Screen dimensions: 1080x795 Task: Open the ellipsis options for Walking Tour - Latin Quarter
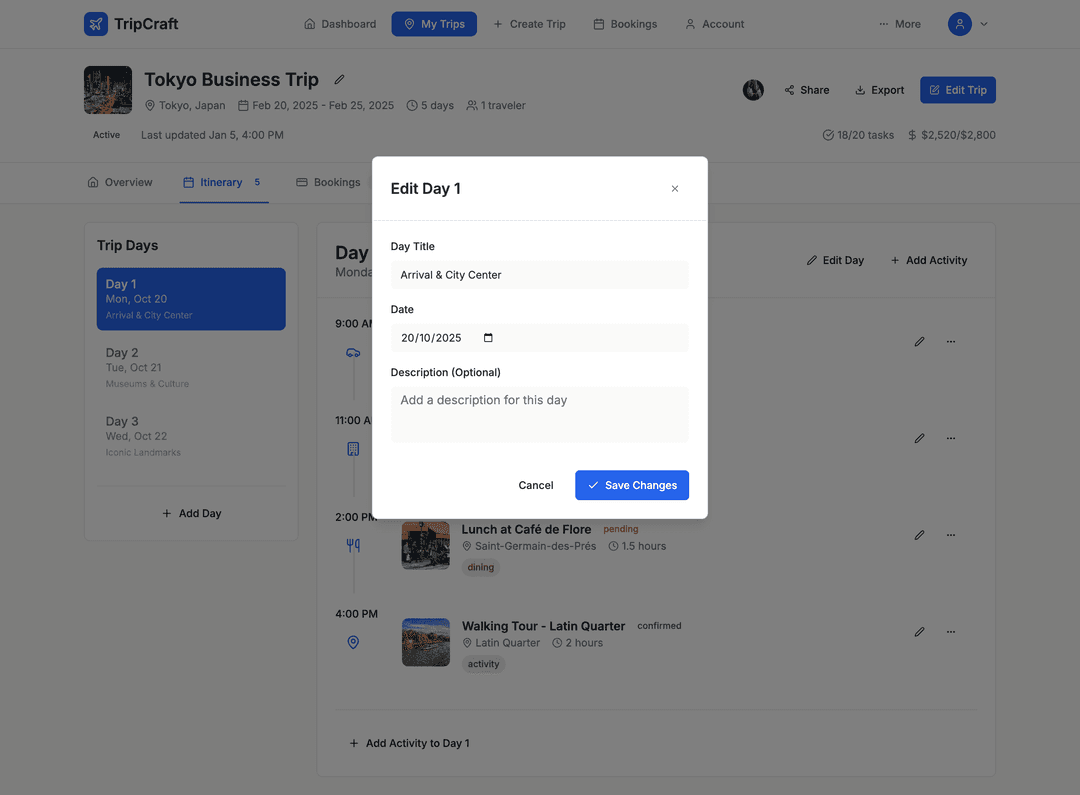951,631
